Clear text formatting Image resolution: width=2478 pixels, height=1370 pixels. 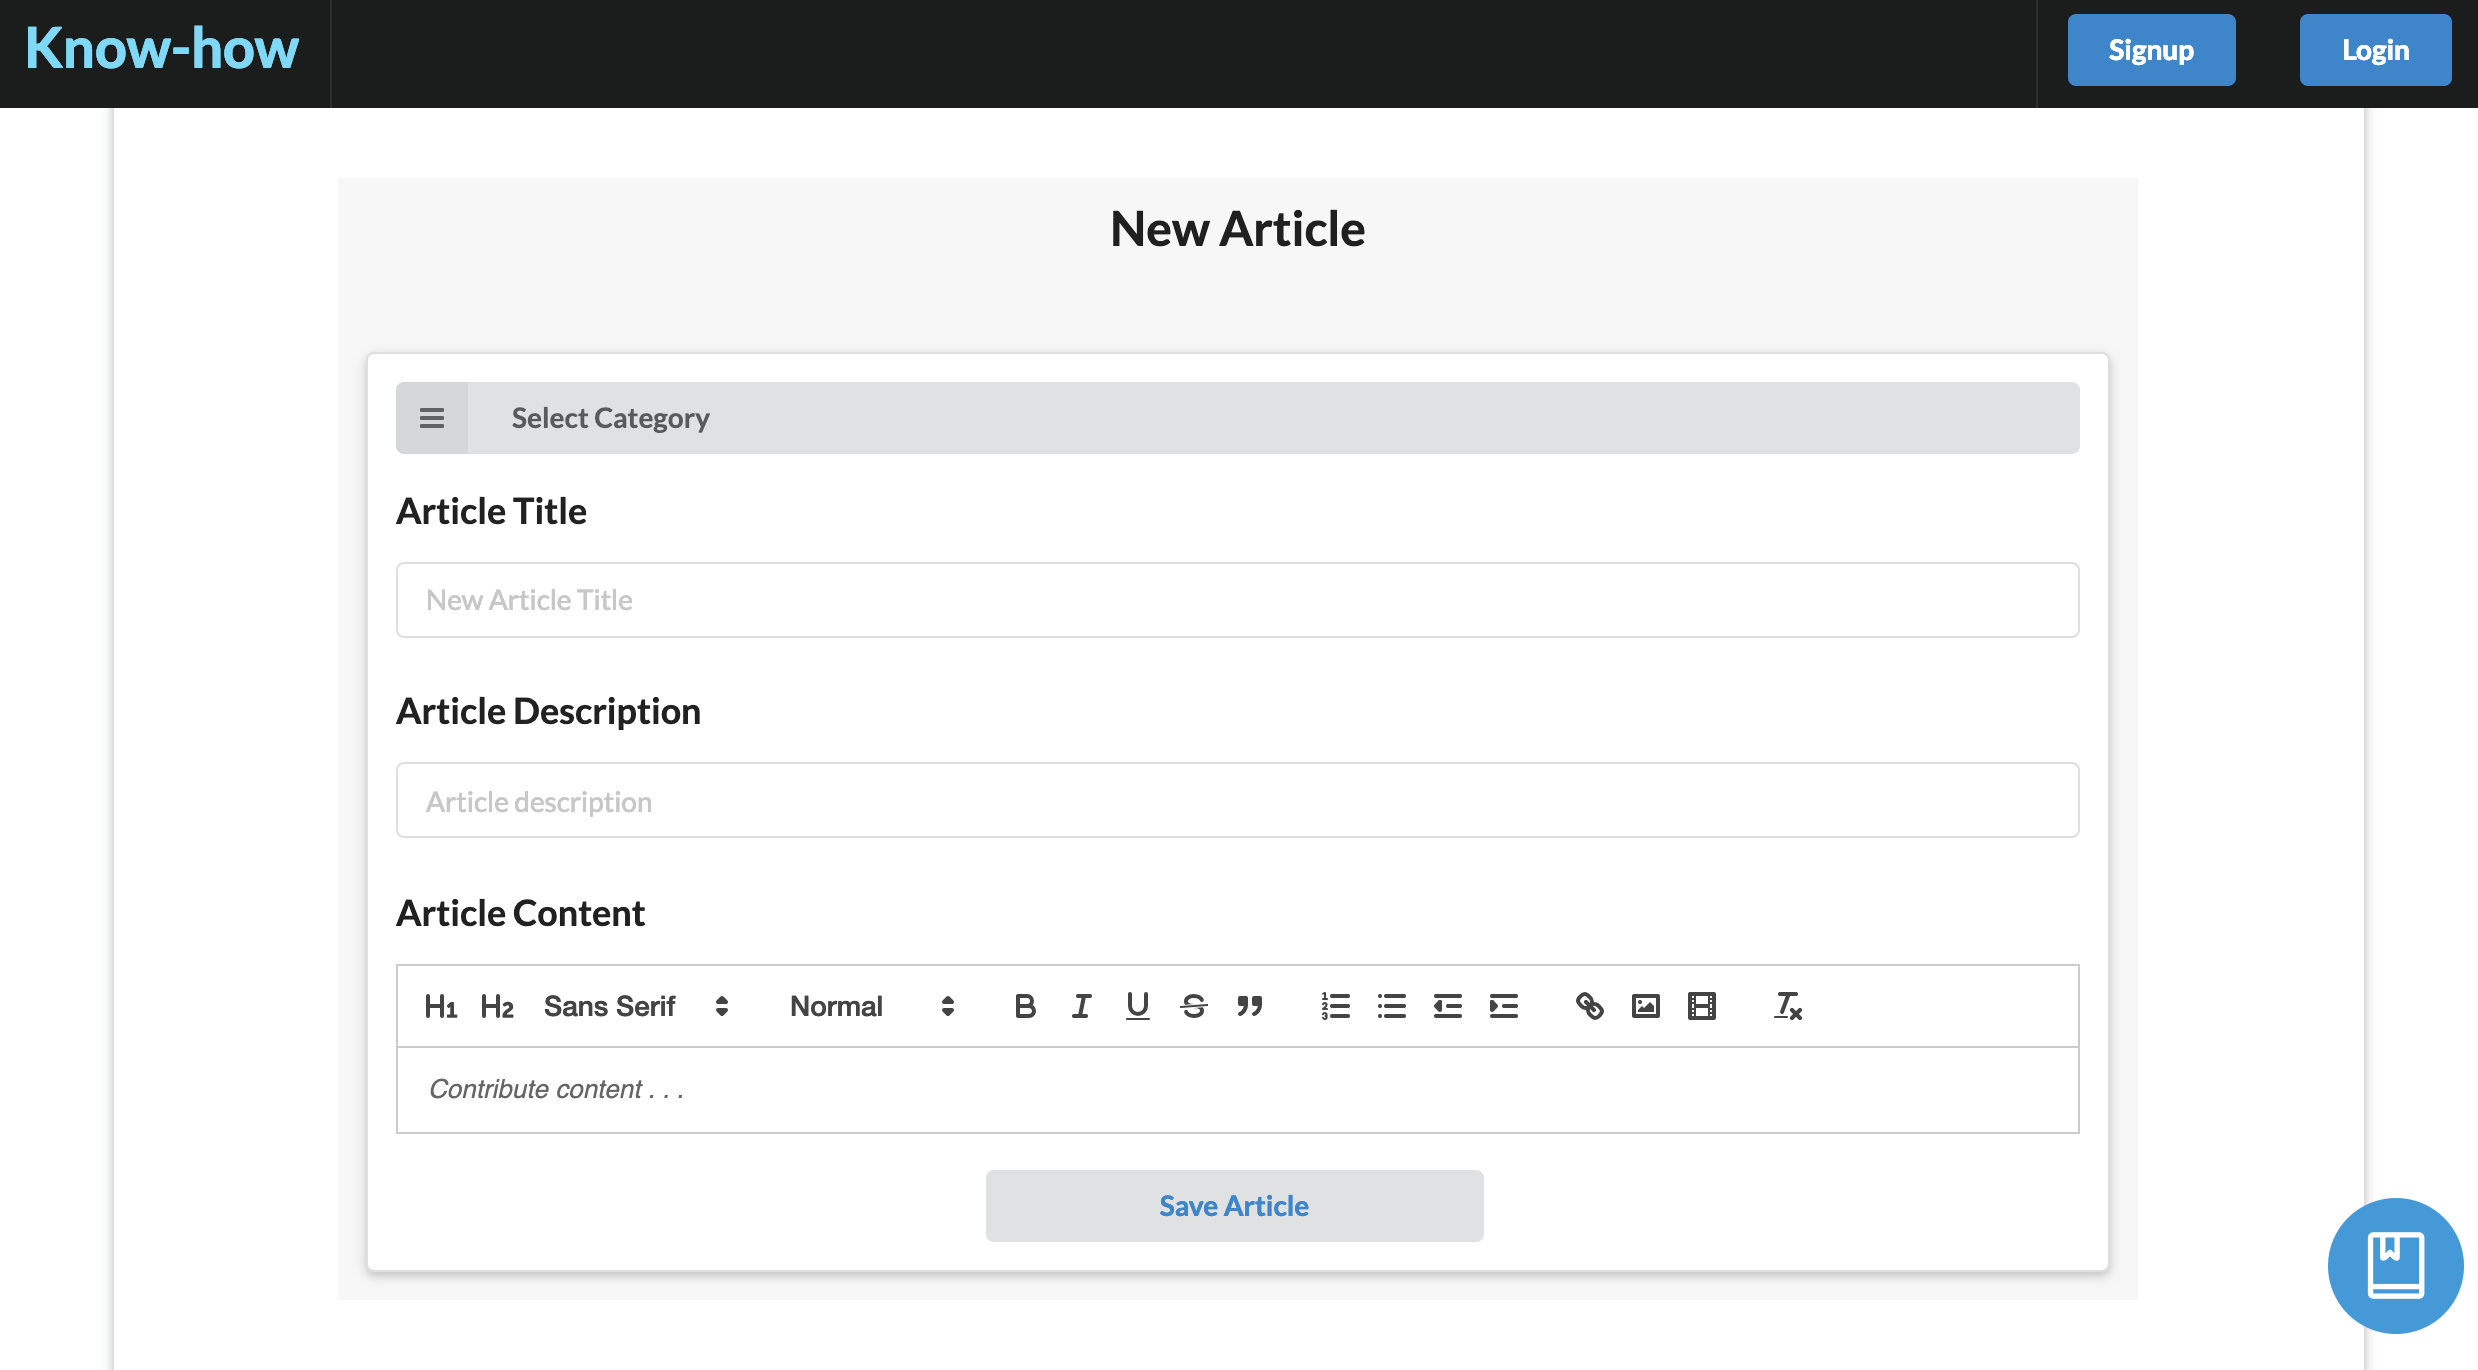coord(1787,1006)
